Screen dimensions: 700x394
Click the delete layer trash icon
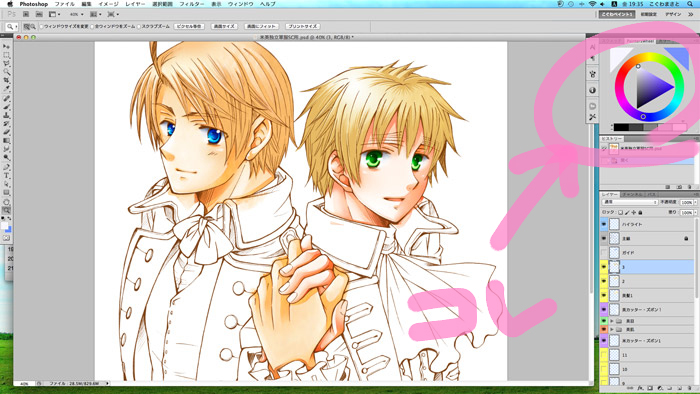[x=690, y=389]
